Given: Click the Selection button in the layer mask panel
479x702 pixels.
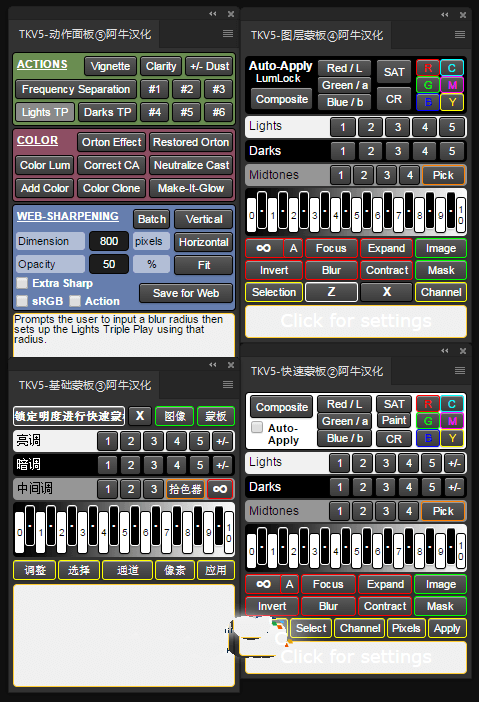Looking at the screenshot, I should [x=274, y=292].
